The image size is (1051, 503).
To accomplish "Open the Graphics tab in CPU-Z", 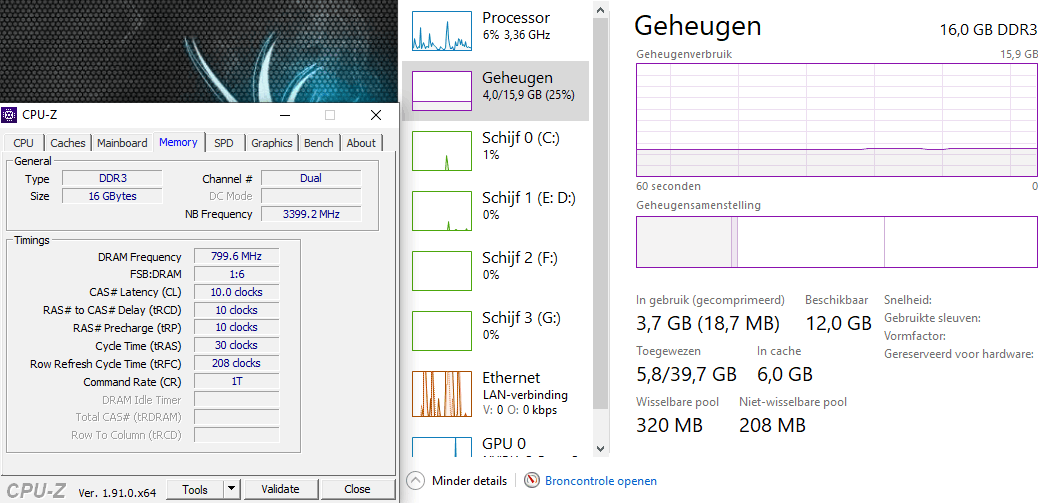I will pos(272,143).
